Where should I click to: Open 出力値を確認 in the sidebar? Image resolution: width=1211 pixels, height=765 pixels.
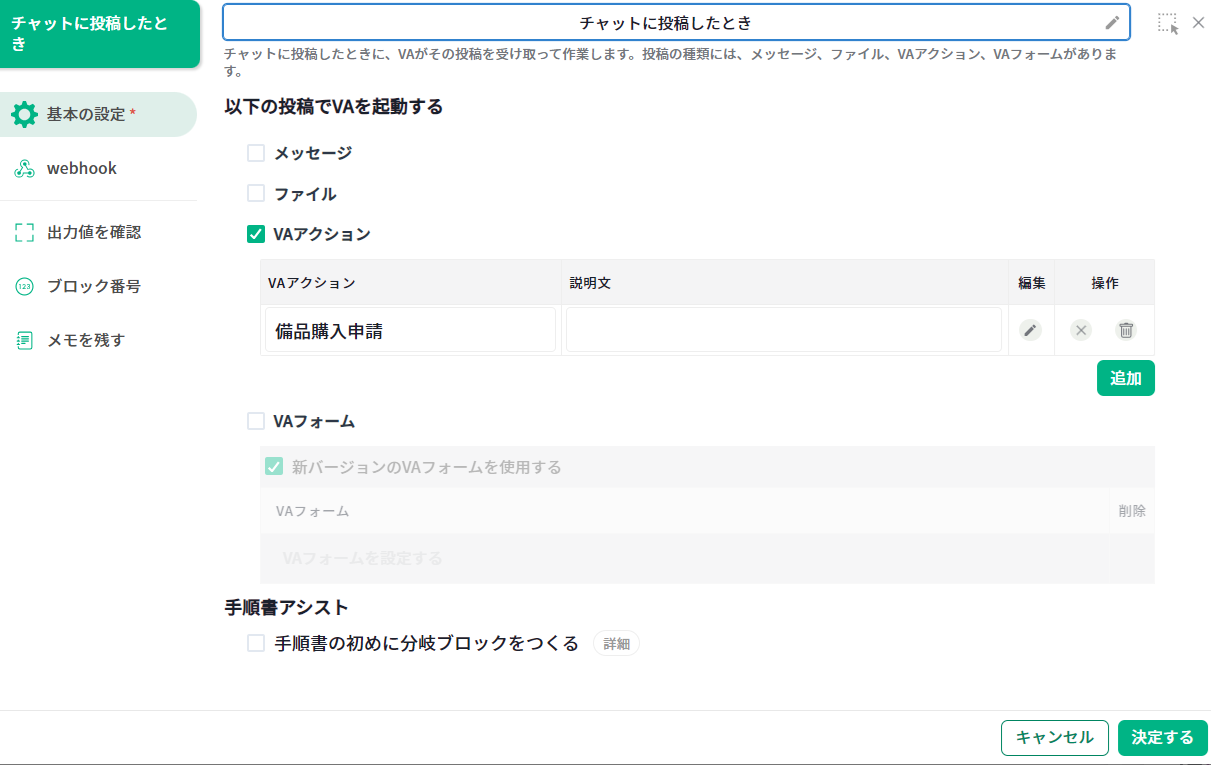98,233
